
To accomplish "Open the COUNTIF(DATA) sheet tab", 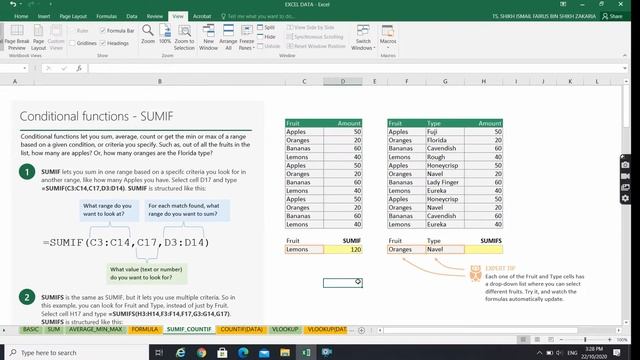I will 241,329.
